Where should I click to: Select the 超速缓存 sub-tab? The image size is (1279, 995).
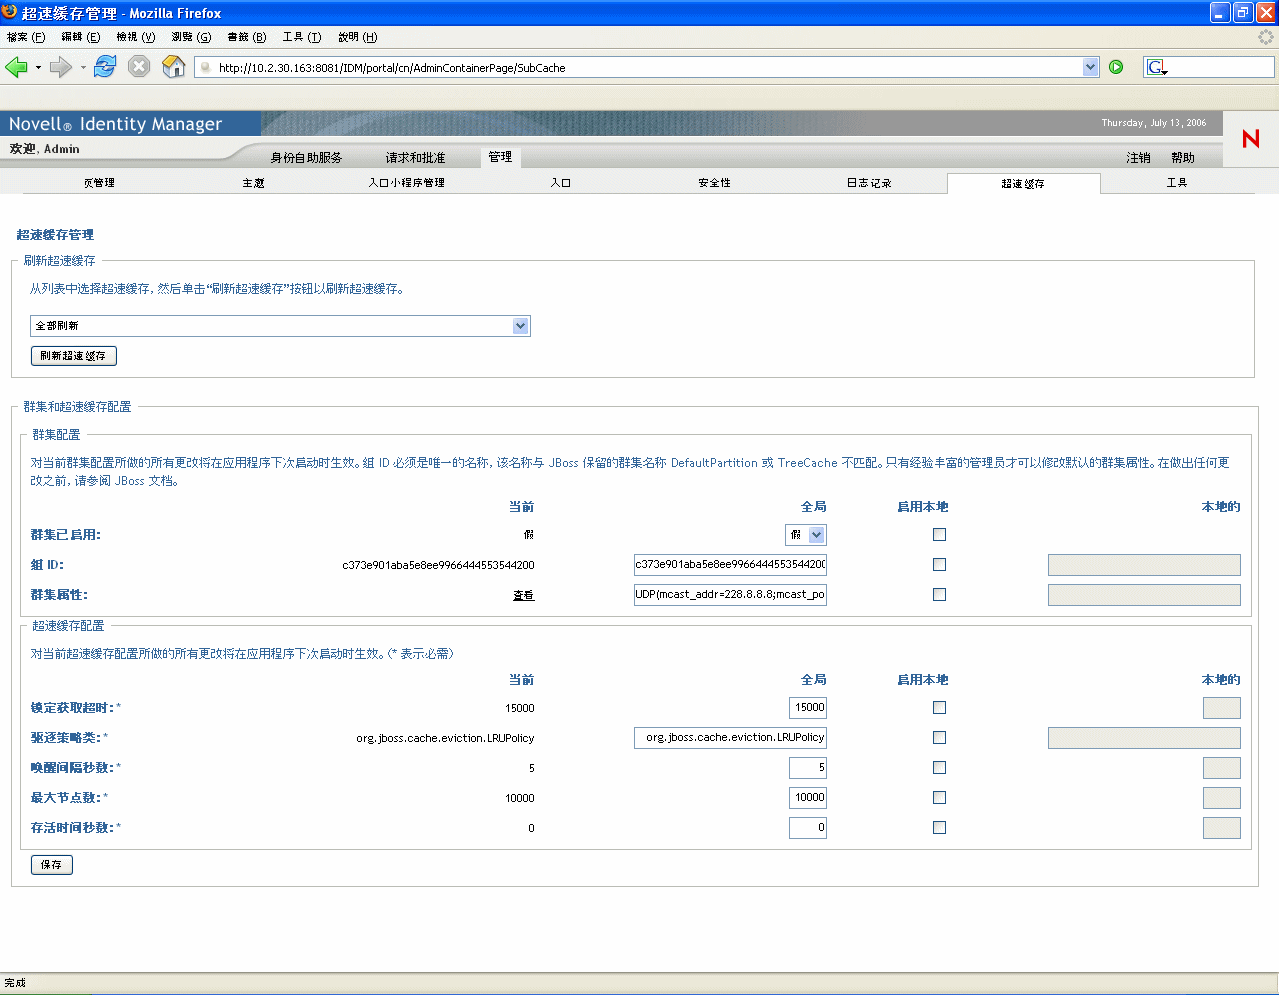[1023, 184]
